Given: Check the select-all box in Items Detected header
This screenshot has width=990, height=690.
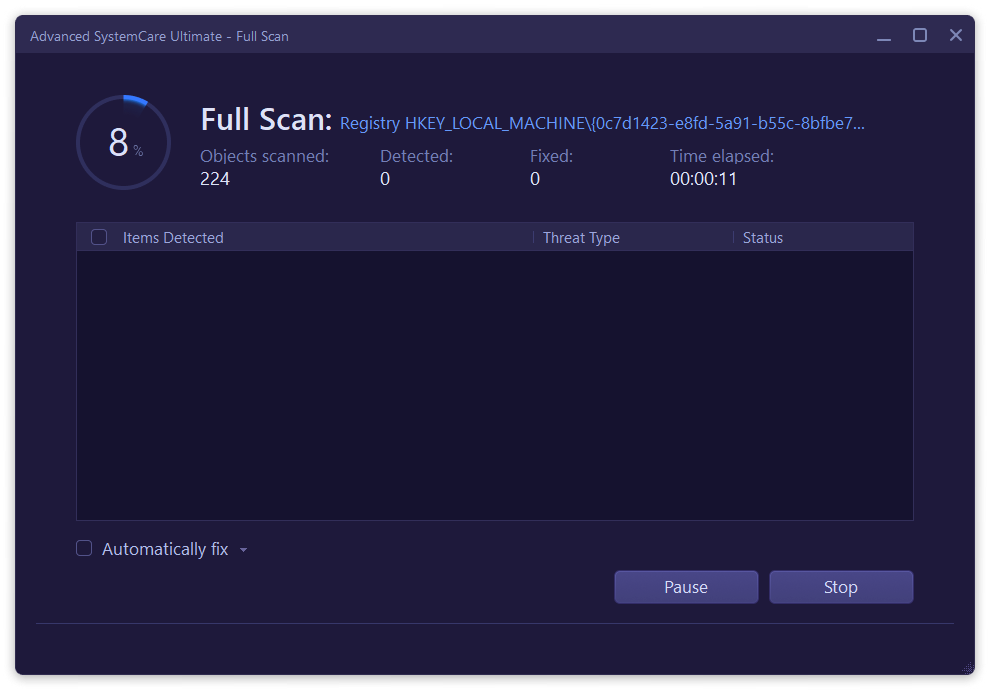Looking at the screenshot, I should click(x=98, y=237).
